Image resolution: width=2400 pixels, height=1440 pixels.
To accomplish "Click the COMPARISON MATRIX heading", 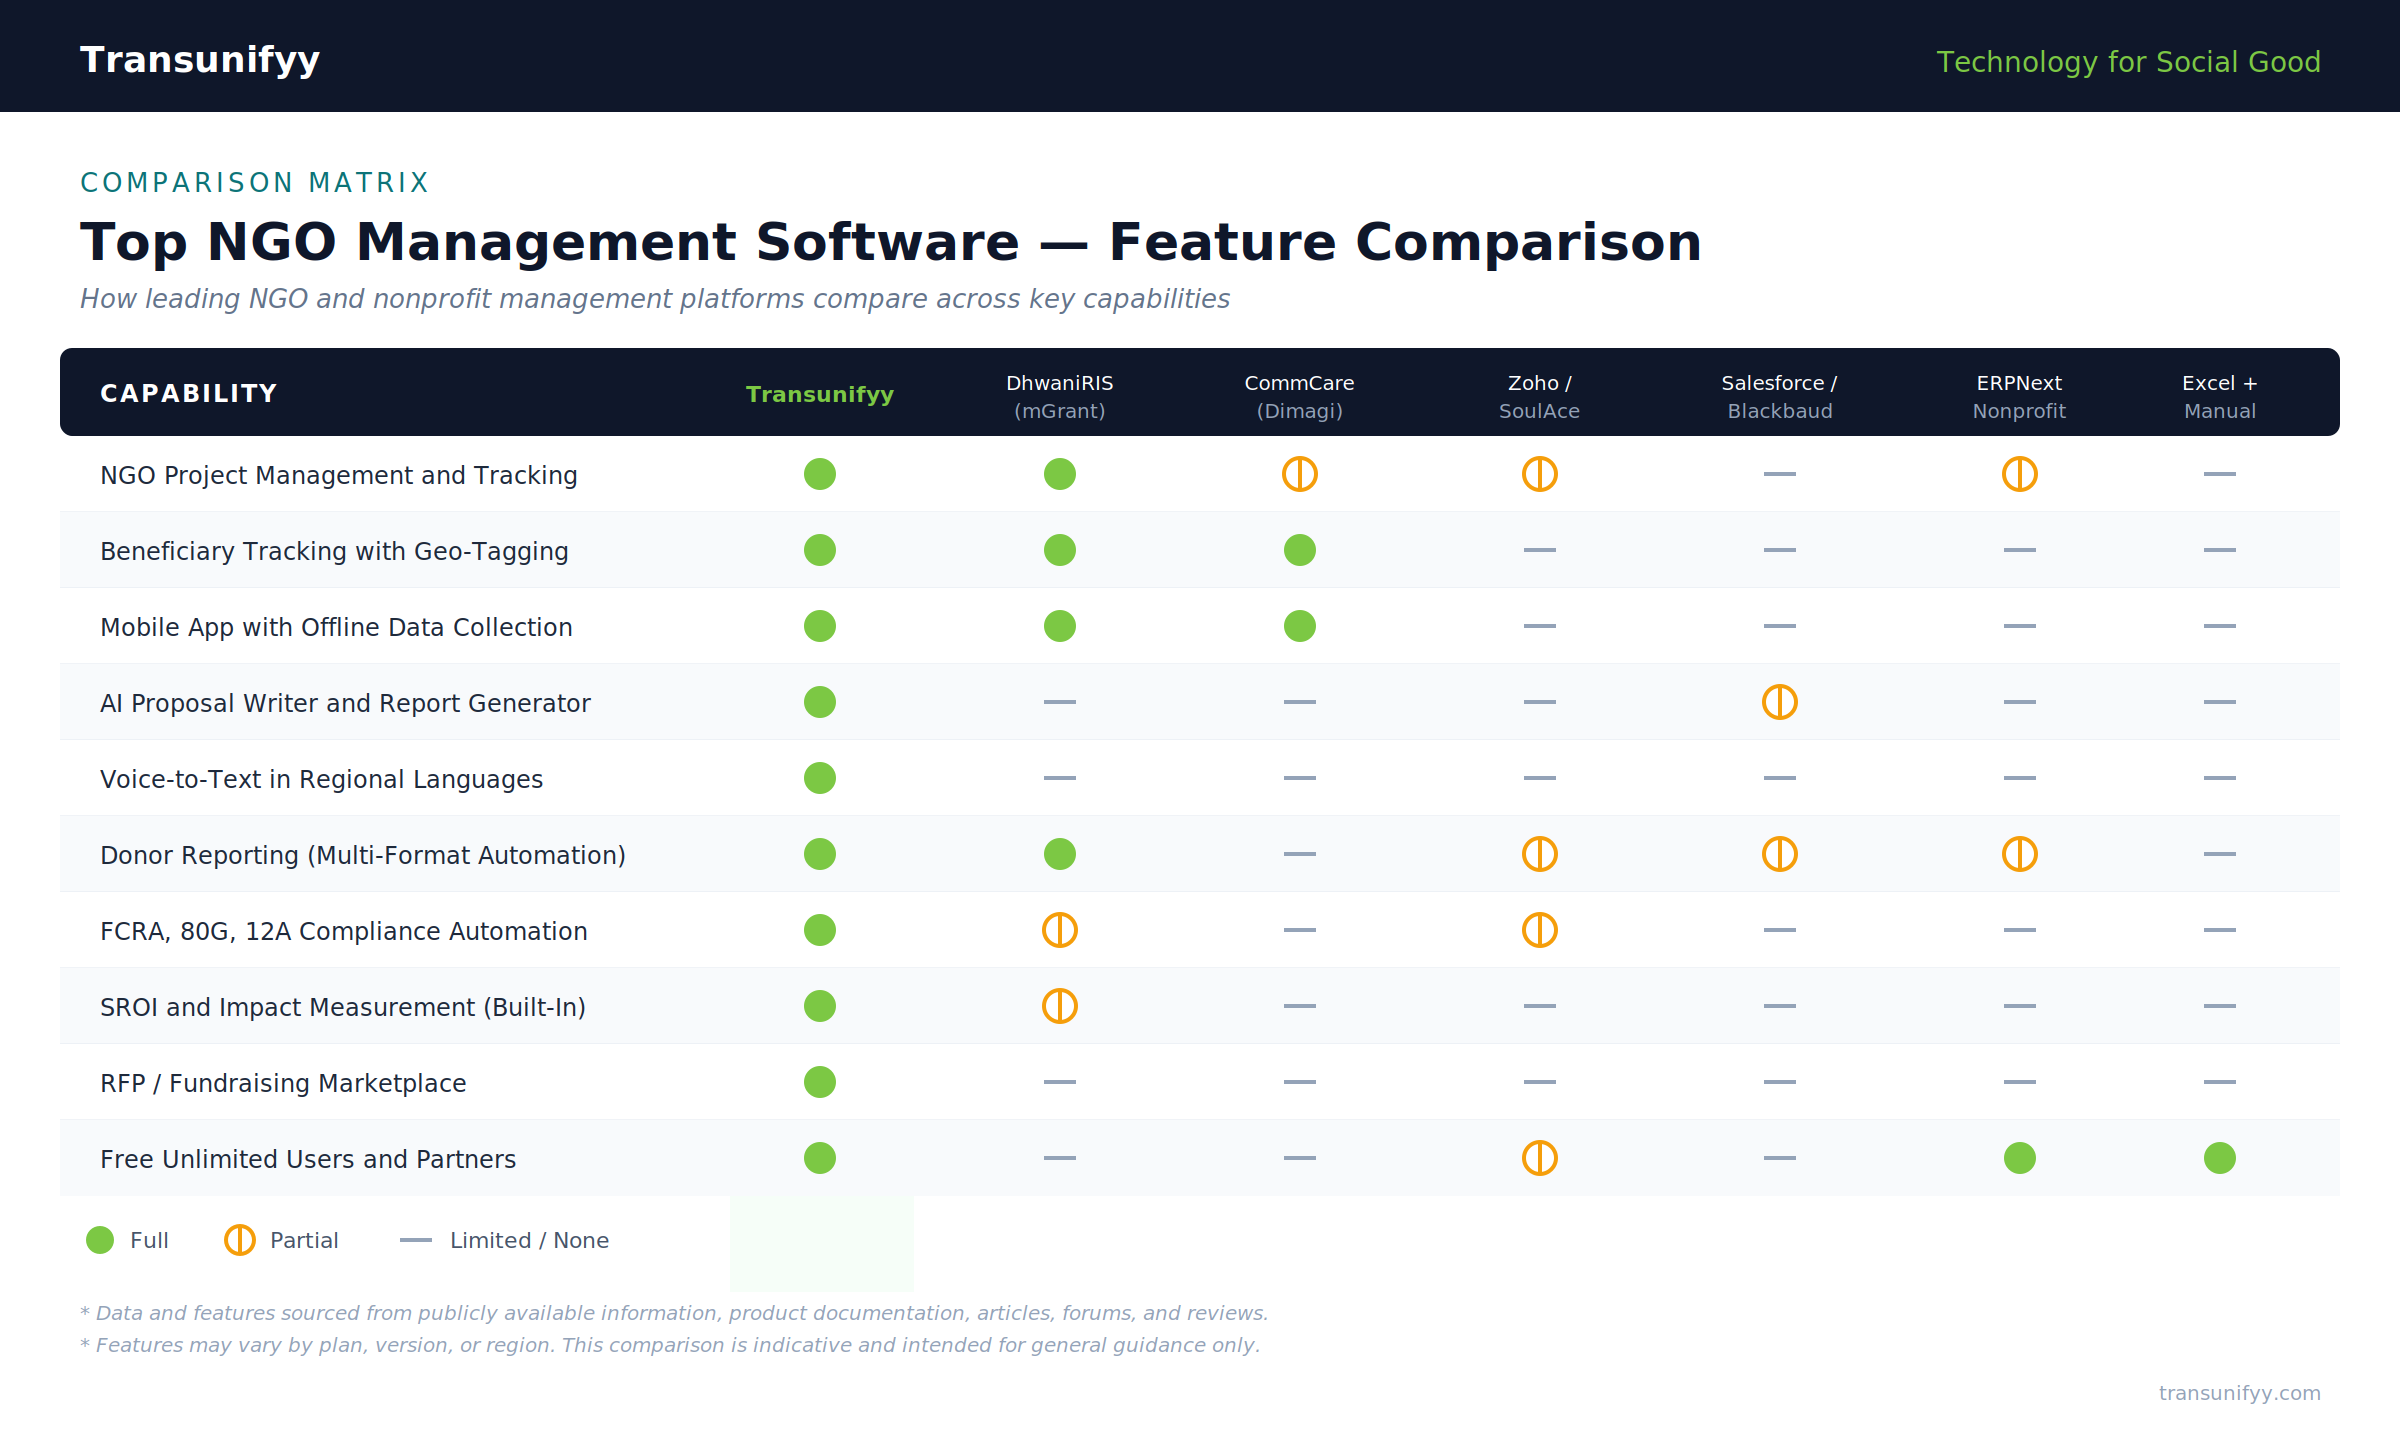I will [255, 183].
